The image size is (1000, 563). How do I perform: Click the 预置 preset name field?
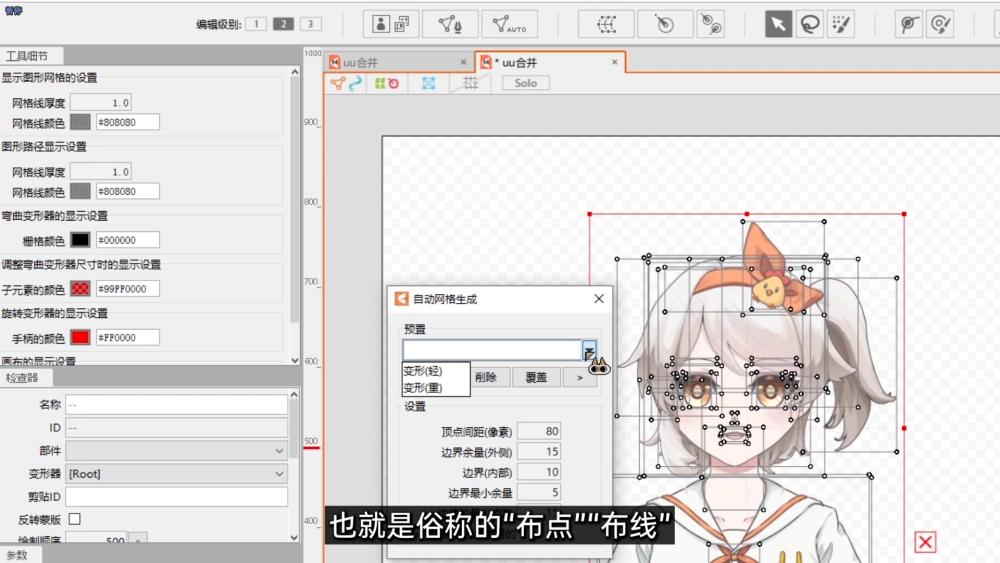coord(492,350)
